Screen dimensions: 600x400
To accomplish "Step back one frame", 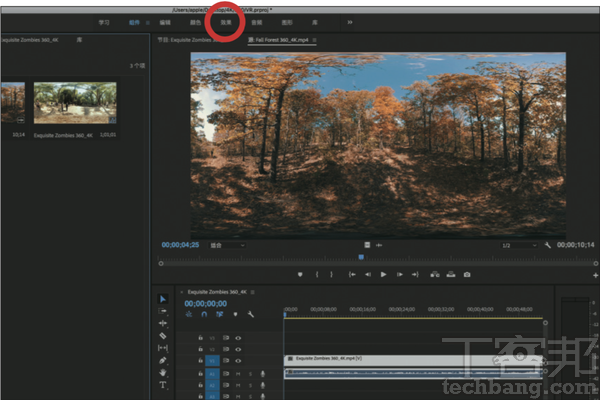I will 368,274.
